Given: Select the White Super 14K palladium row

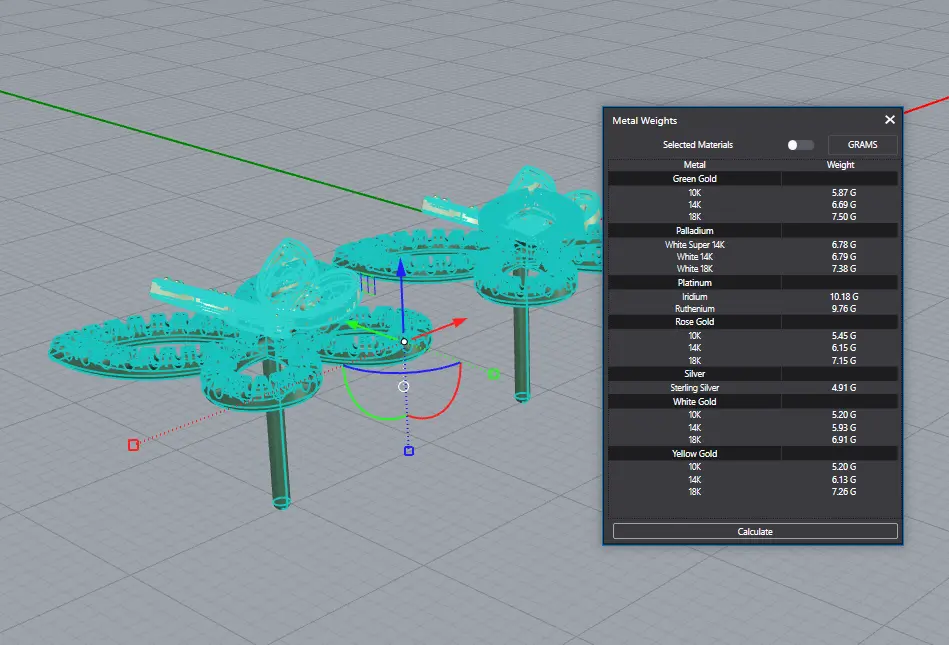Looking at the screenshot, I should [x=694, y=244].
